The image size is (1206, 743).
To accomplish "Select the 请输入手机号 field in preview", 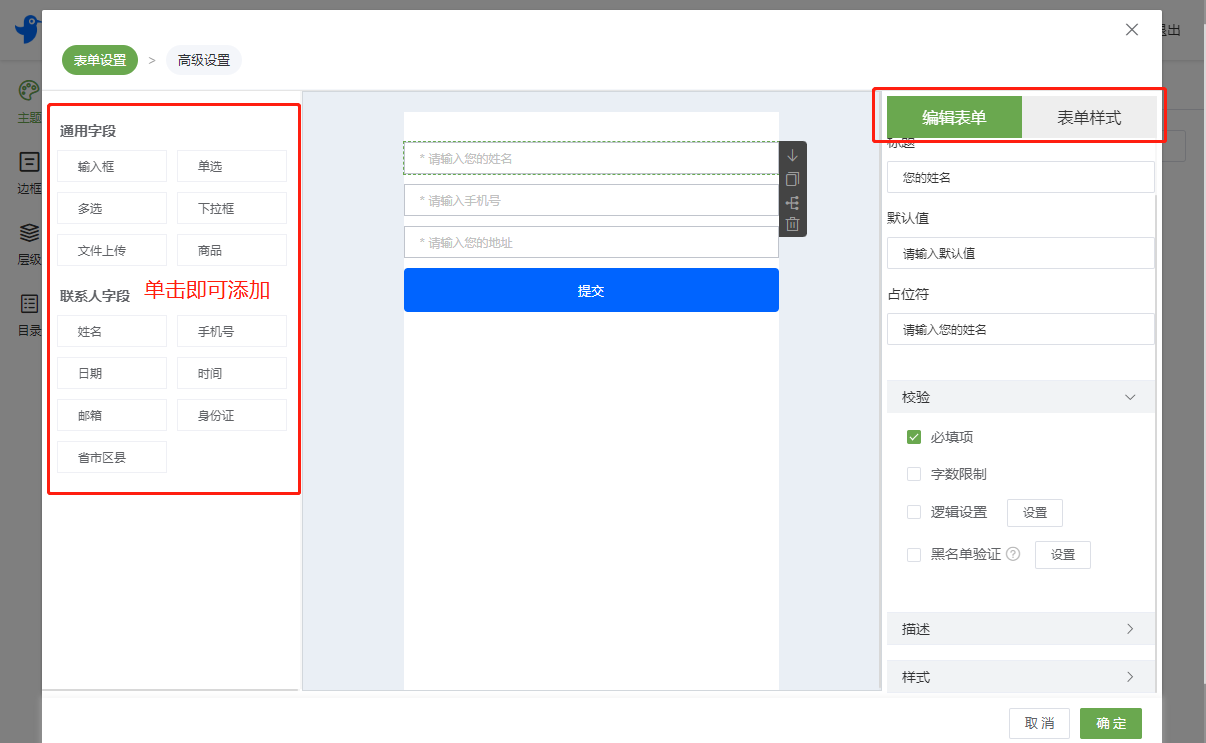I will [591, 200].
